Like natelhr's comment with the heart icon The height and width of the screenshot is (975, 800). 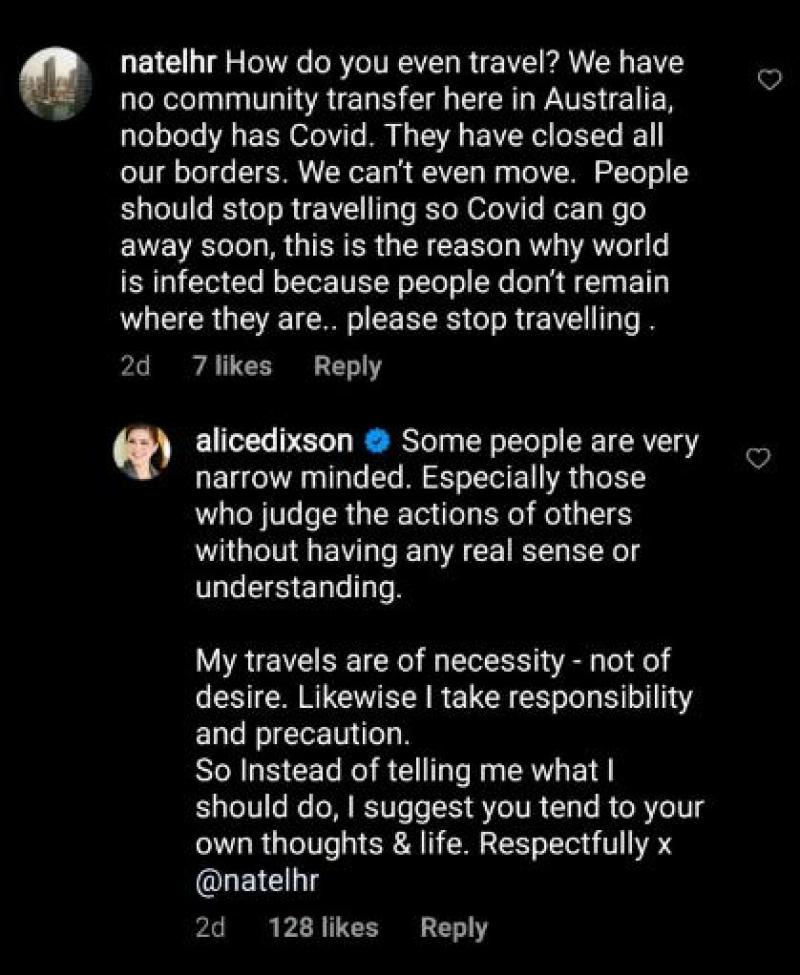click(769, 80)
